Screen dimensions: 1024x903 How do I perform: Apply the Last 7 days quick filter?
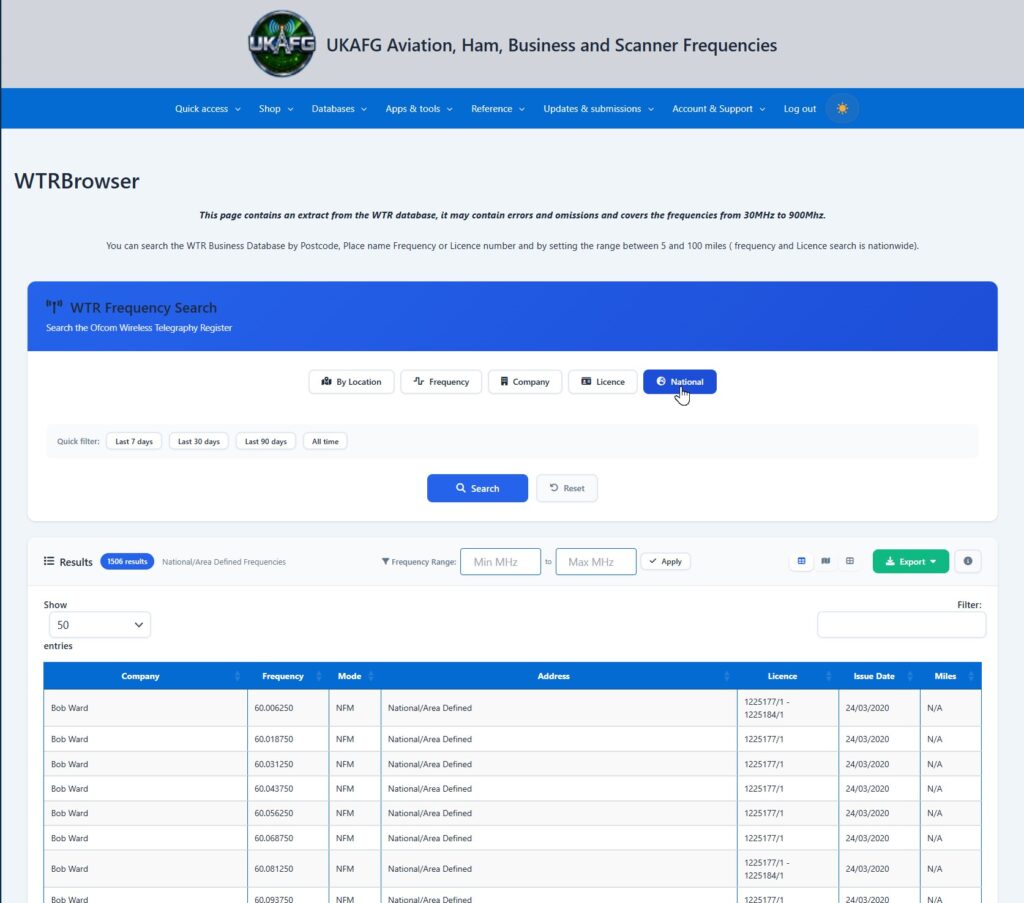pos(134,441)
